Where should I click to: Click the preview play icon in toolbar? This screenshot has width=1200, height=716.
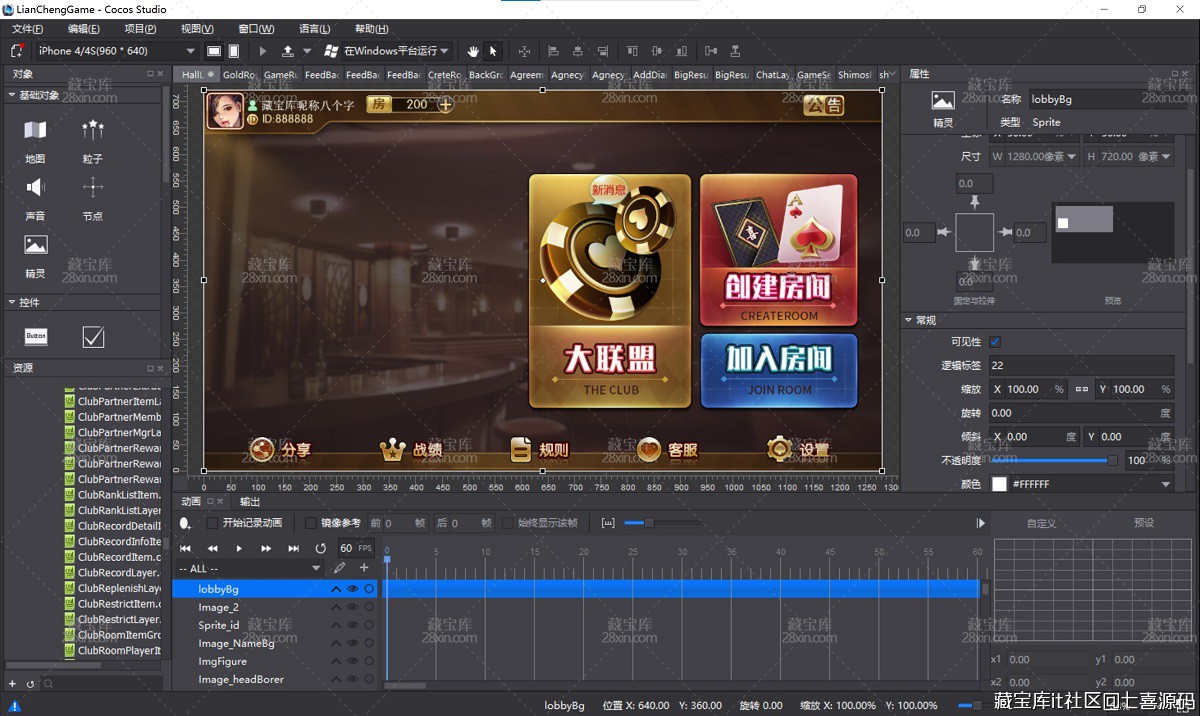point(263,51)
